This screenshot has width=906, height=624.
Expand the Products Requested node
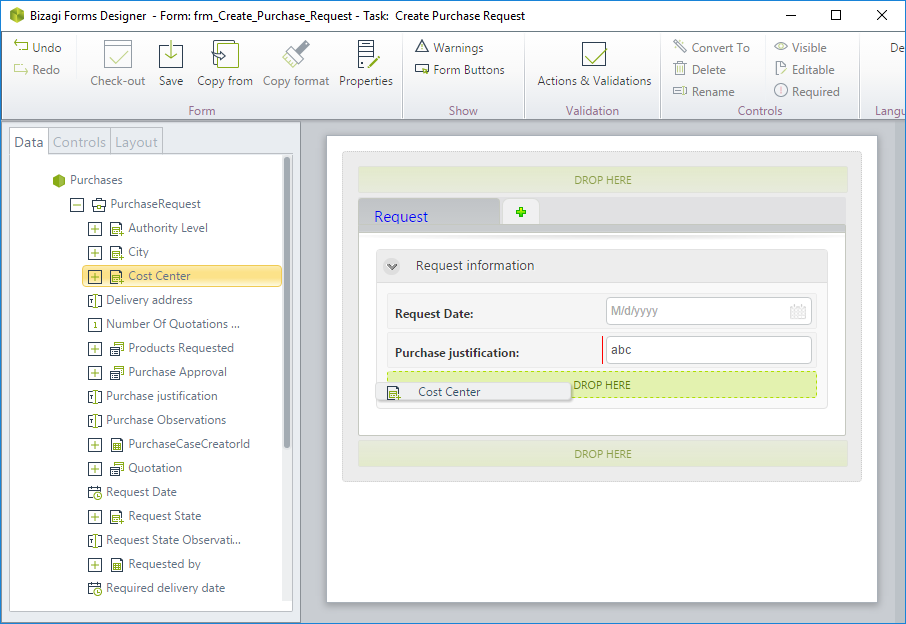pyautogui.click(x=95, y=348)
